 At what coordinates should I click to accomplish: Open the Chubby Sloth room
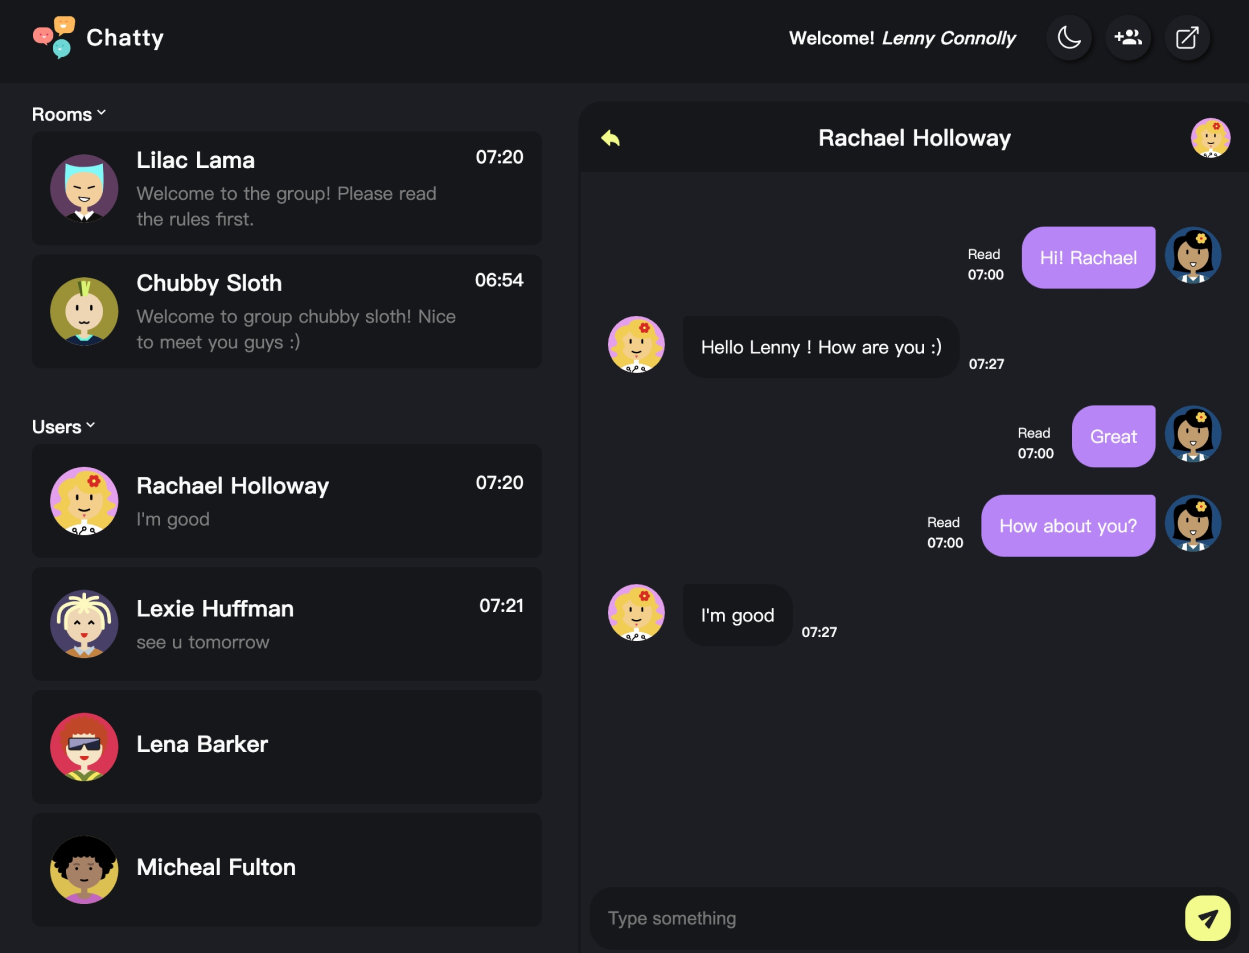pyautogui.click(x=287, y=311)
